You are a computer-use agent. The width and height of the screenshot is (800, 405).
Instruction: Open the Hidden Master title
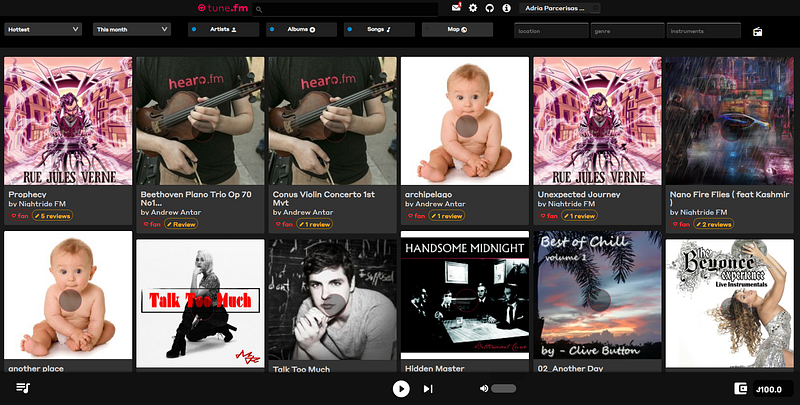click(435, 368)
